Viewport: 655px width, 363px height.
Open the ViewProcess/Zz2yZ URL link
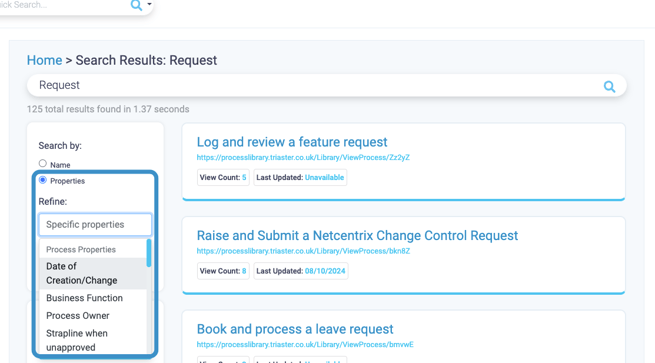303,157
